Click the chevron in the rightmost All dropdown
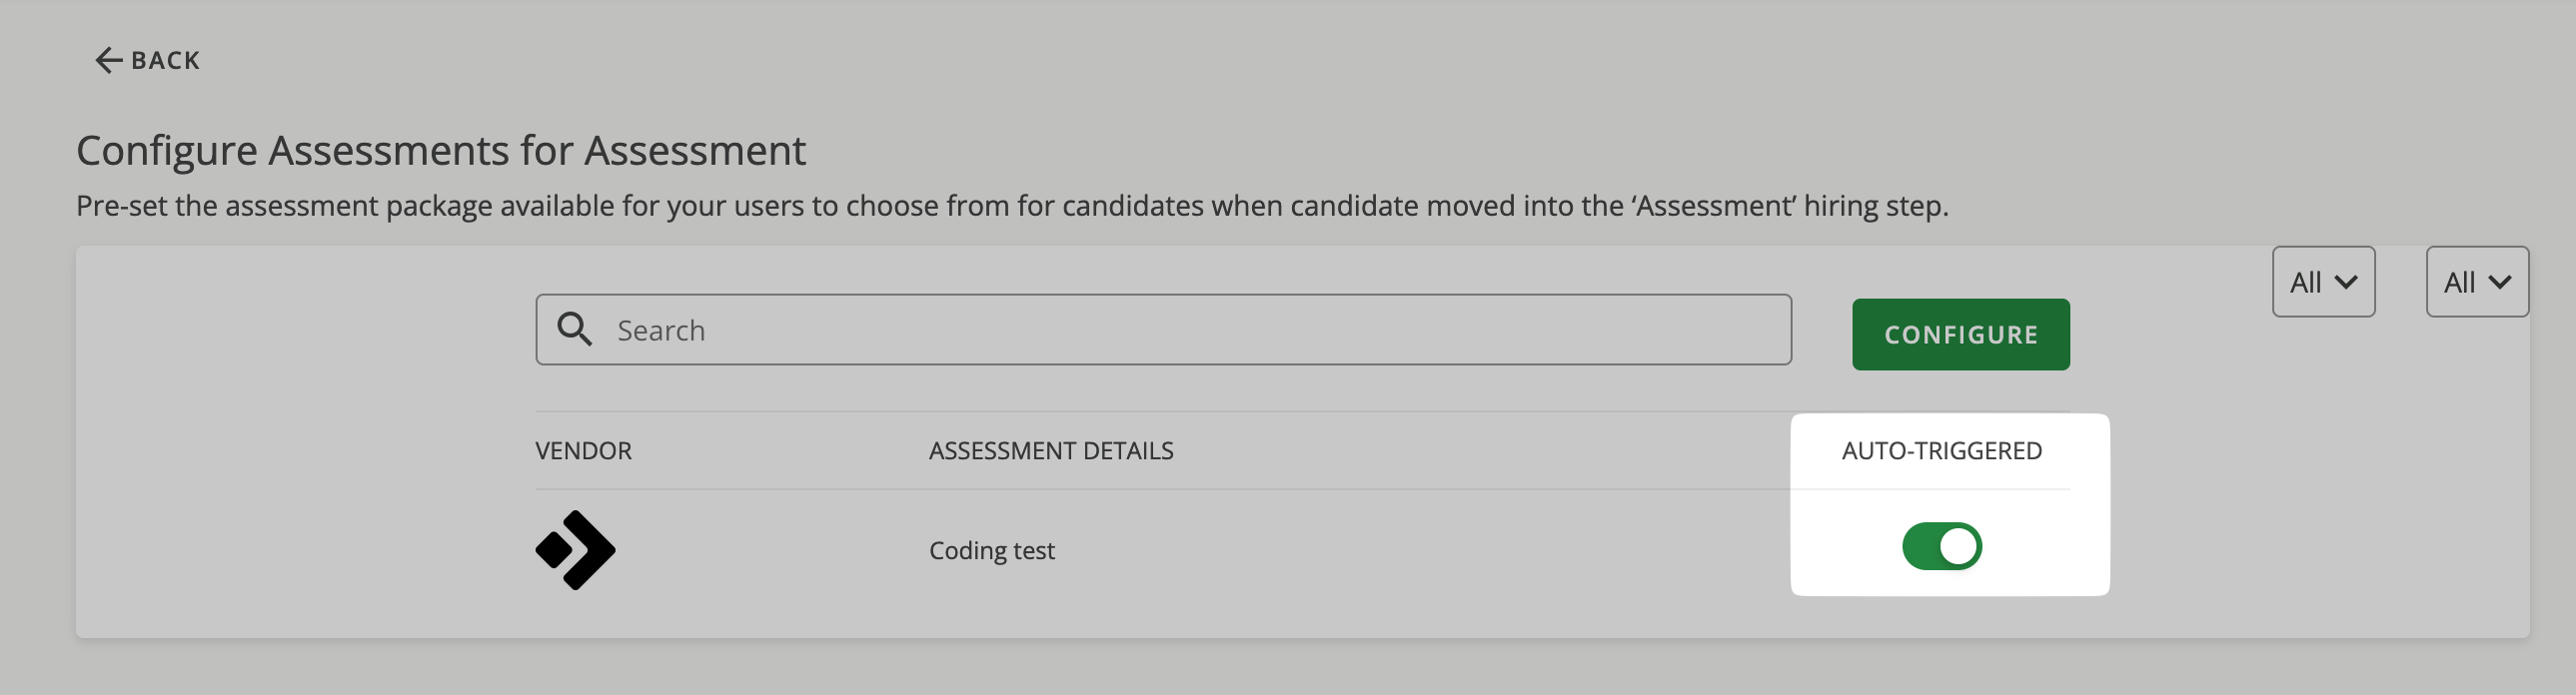This screenshot has height=695, width=2576. [x=2500, y=283]
